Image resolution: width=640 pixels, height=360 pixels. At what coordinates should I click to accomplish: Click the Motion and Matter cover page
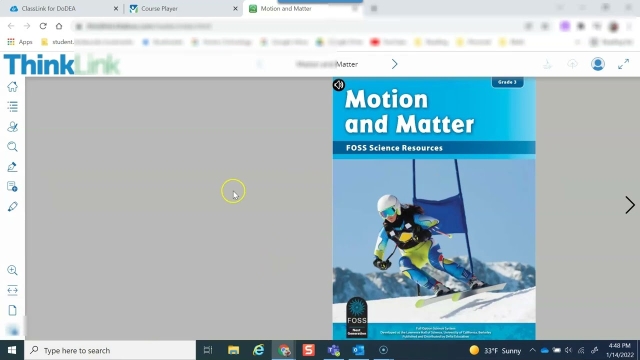(434, 208)
